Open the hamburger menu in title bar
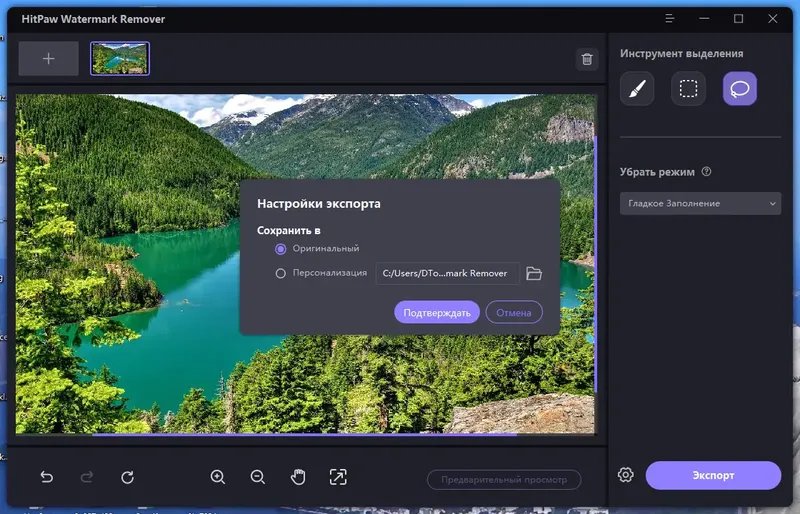 [669, 19]
